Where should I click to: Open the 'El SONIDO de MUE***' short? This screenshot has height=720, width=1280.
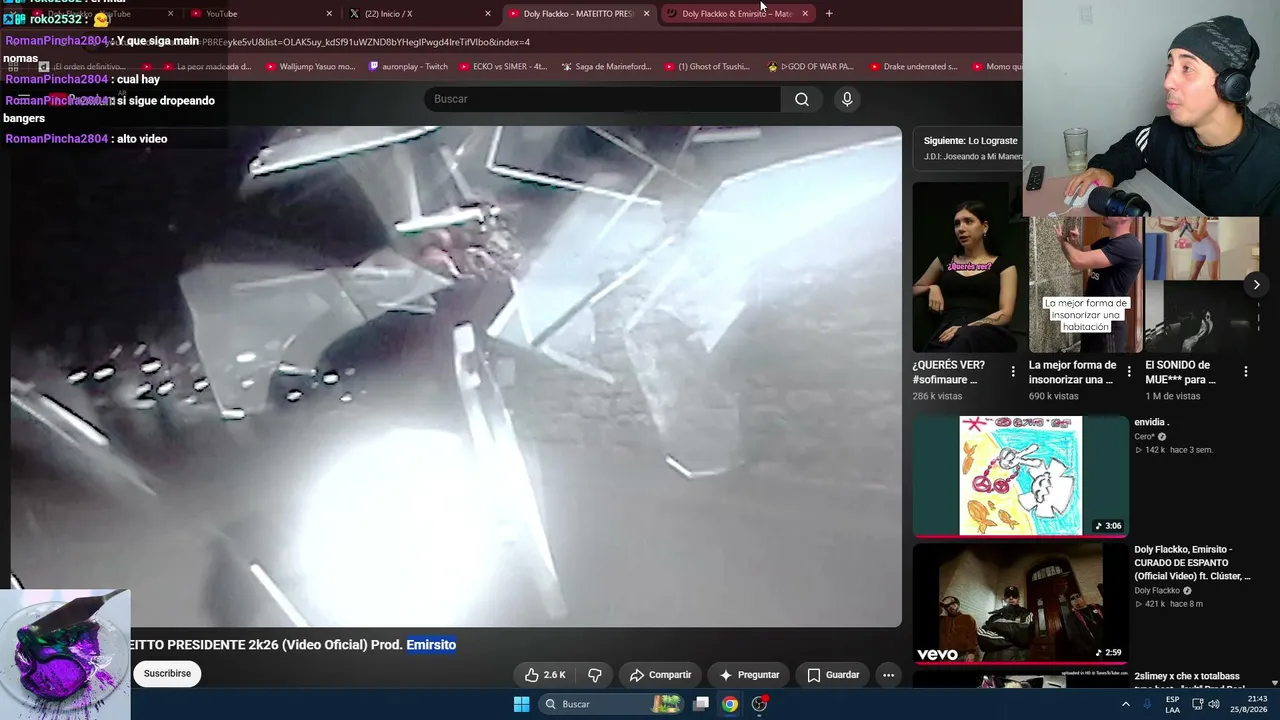(x=1201, y=284)
